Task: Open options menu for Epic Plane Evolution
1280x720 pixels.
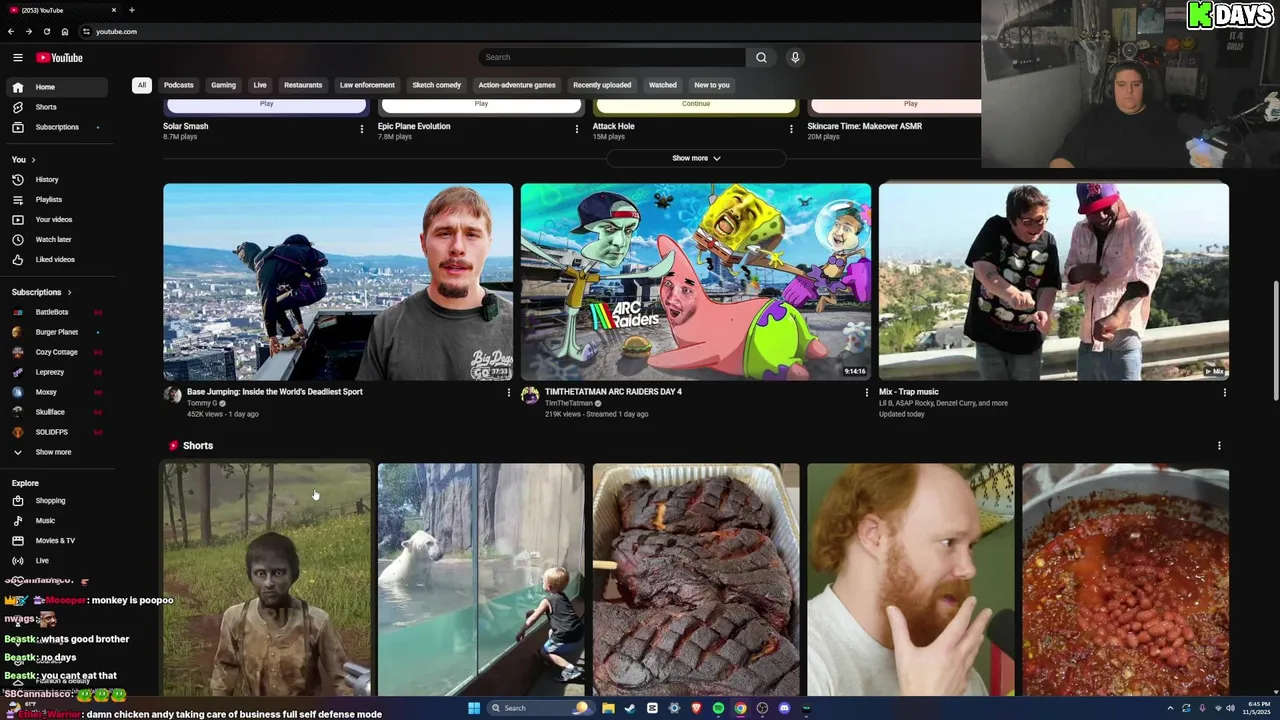Action: tap(577, 129)
